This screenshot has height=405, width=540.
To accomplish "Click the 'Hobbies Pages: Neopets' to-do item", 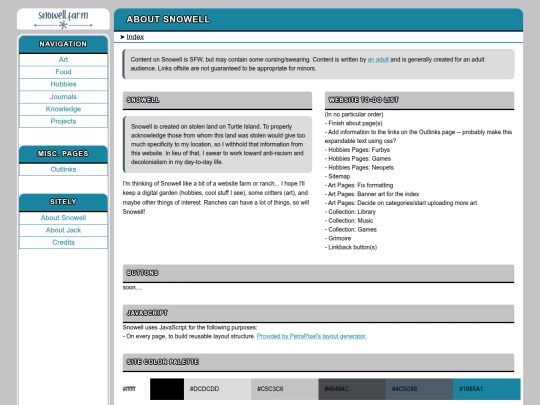I will pyautogui.click(x=359, y=168).
